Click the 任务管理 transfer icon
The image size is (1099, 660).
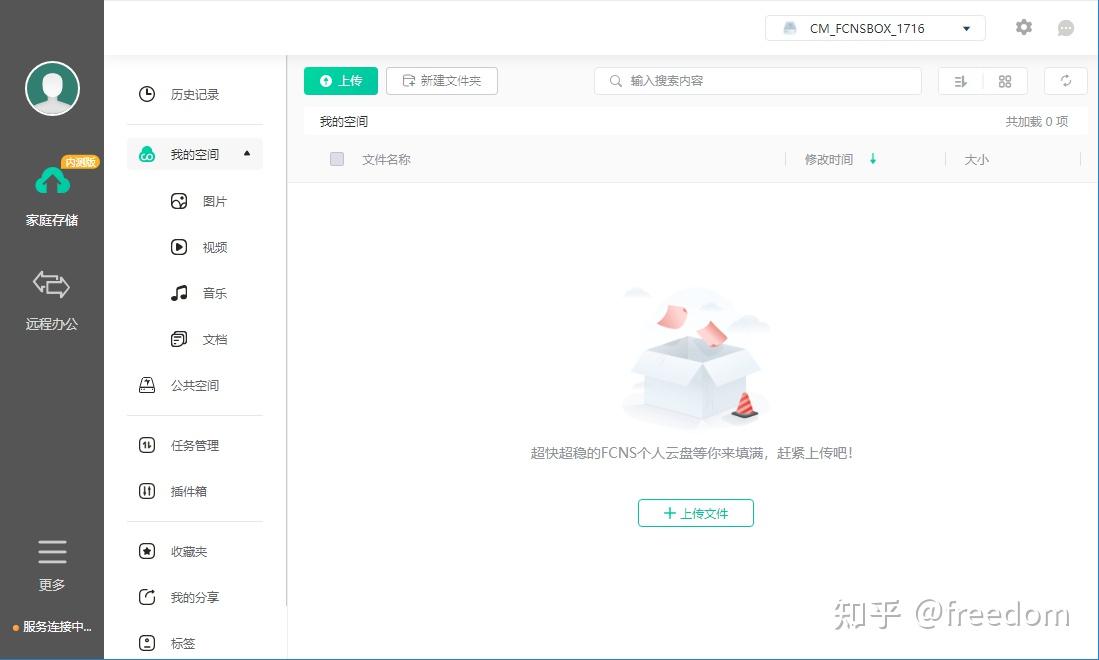(x=146, y=445)
